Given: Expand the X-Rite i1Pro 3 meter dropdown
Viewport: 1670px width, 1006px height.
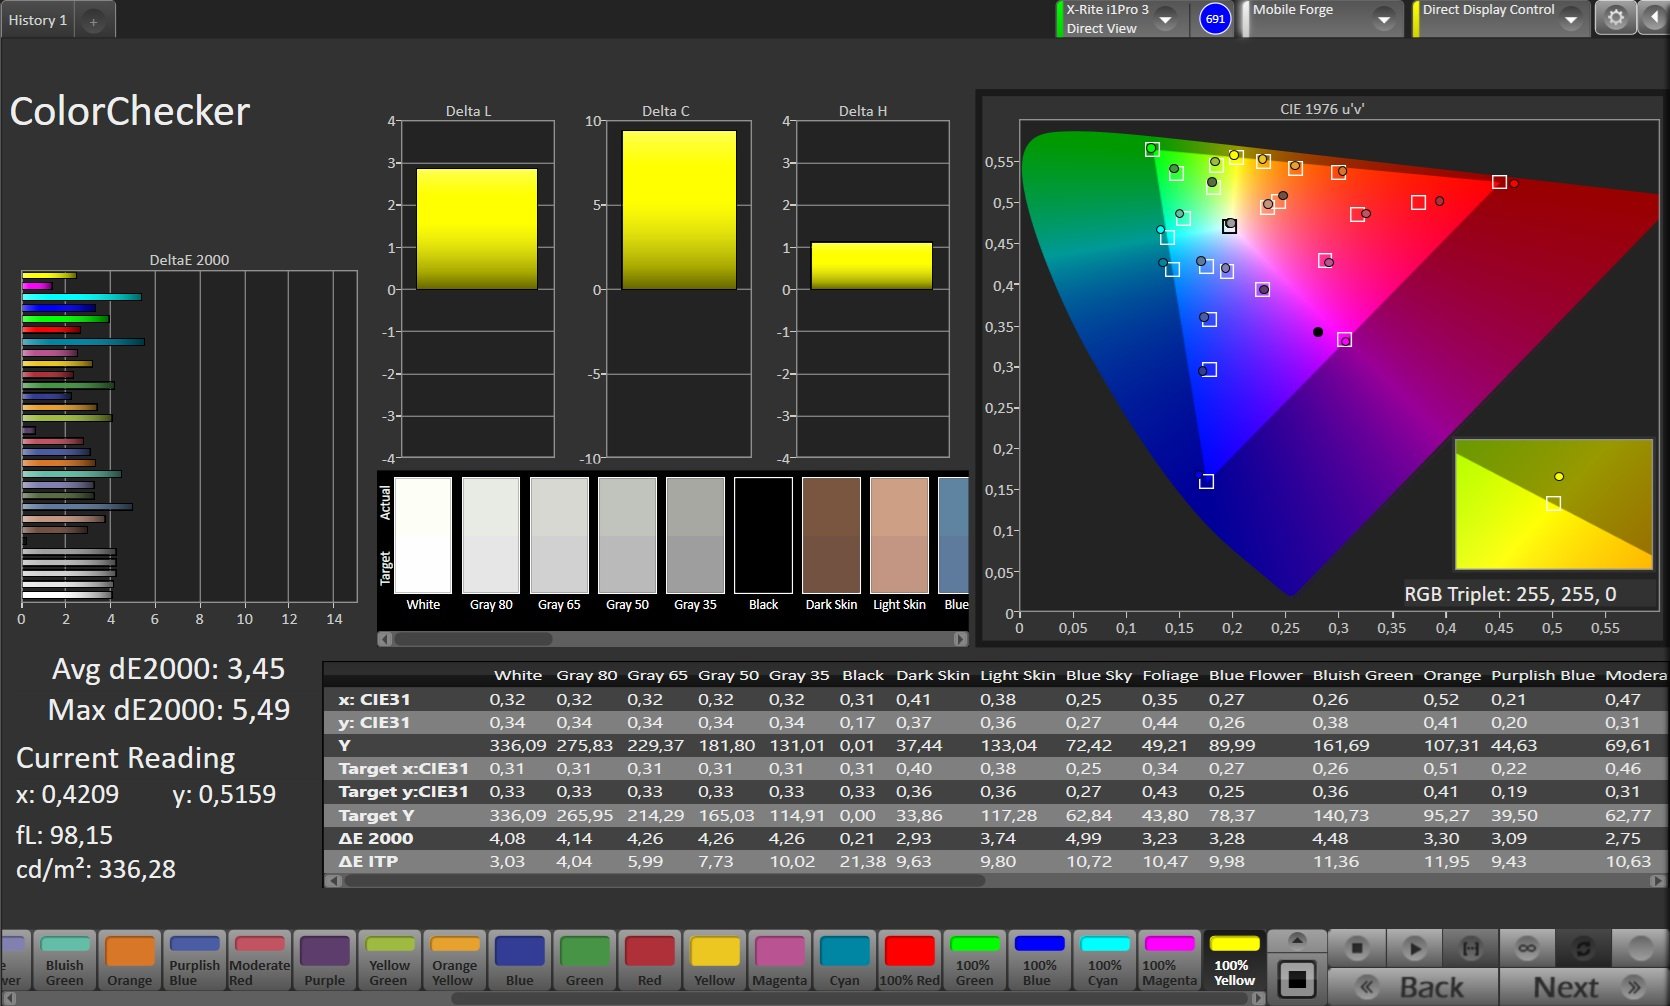Looking at the screenshot, I should (1165, 19).
